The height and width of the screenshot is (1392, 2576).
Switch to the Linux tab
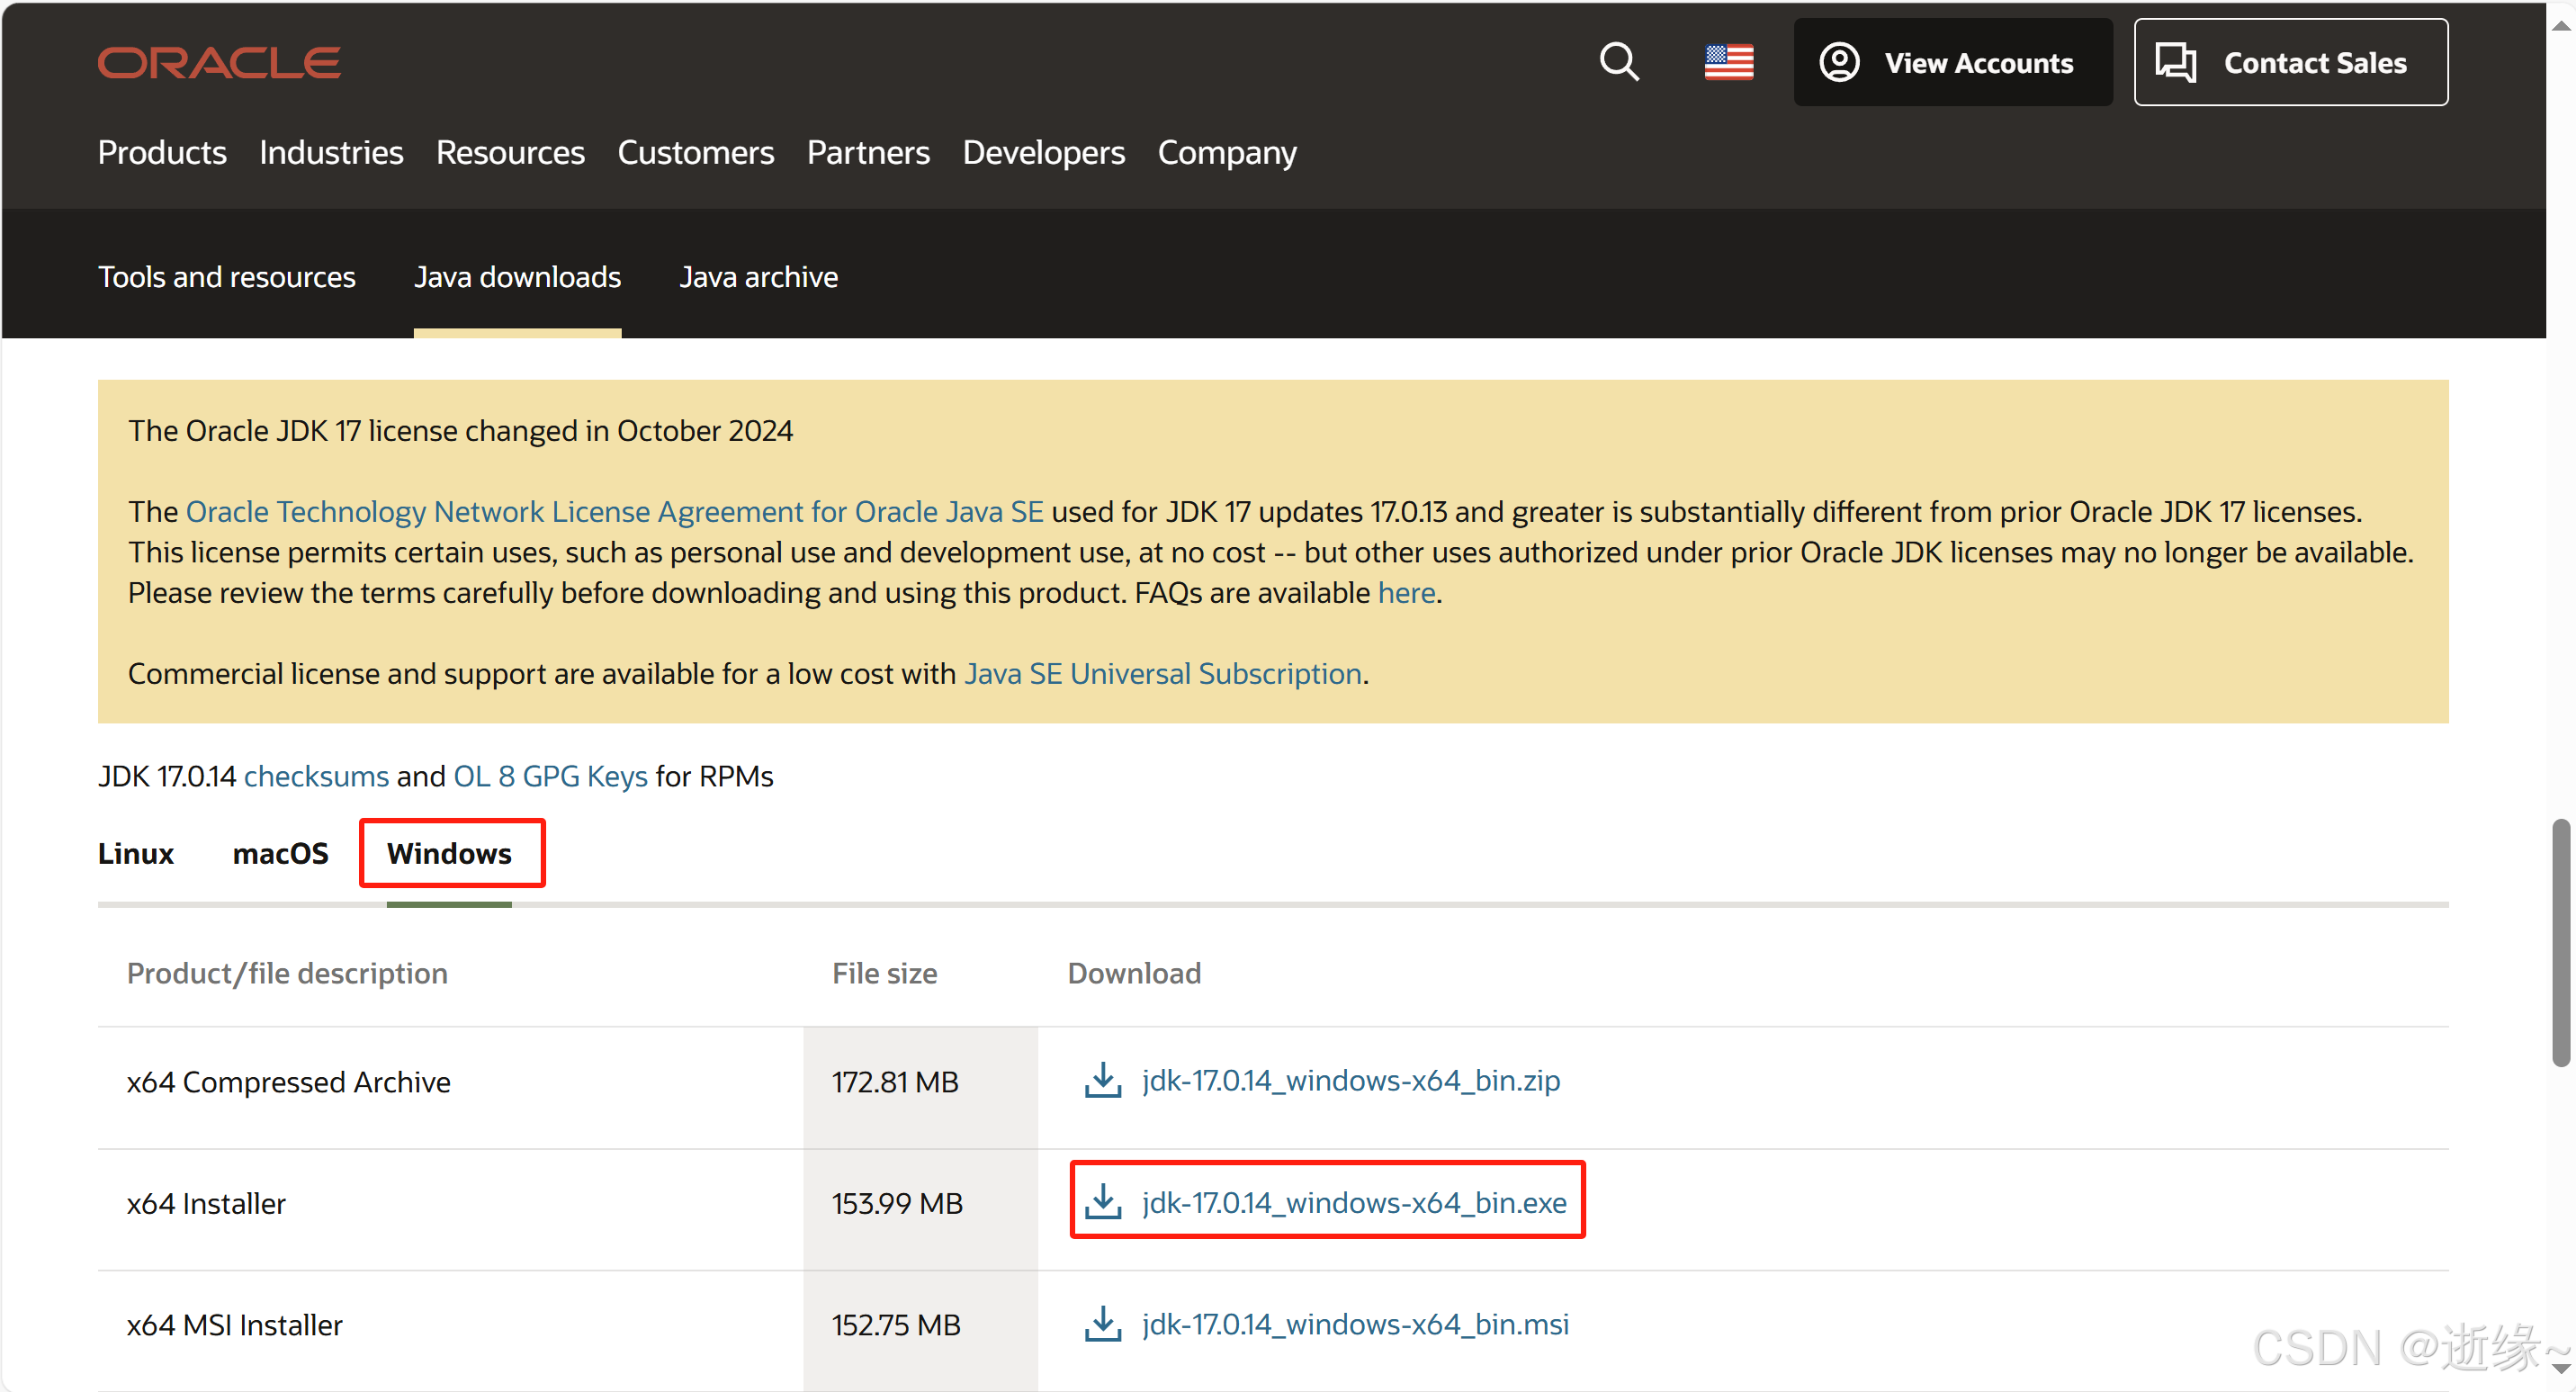(136, 853)
